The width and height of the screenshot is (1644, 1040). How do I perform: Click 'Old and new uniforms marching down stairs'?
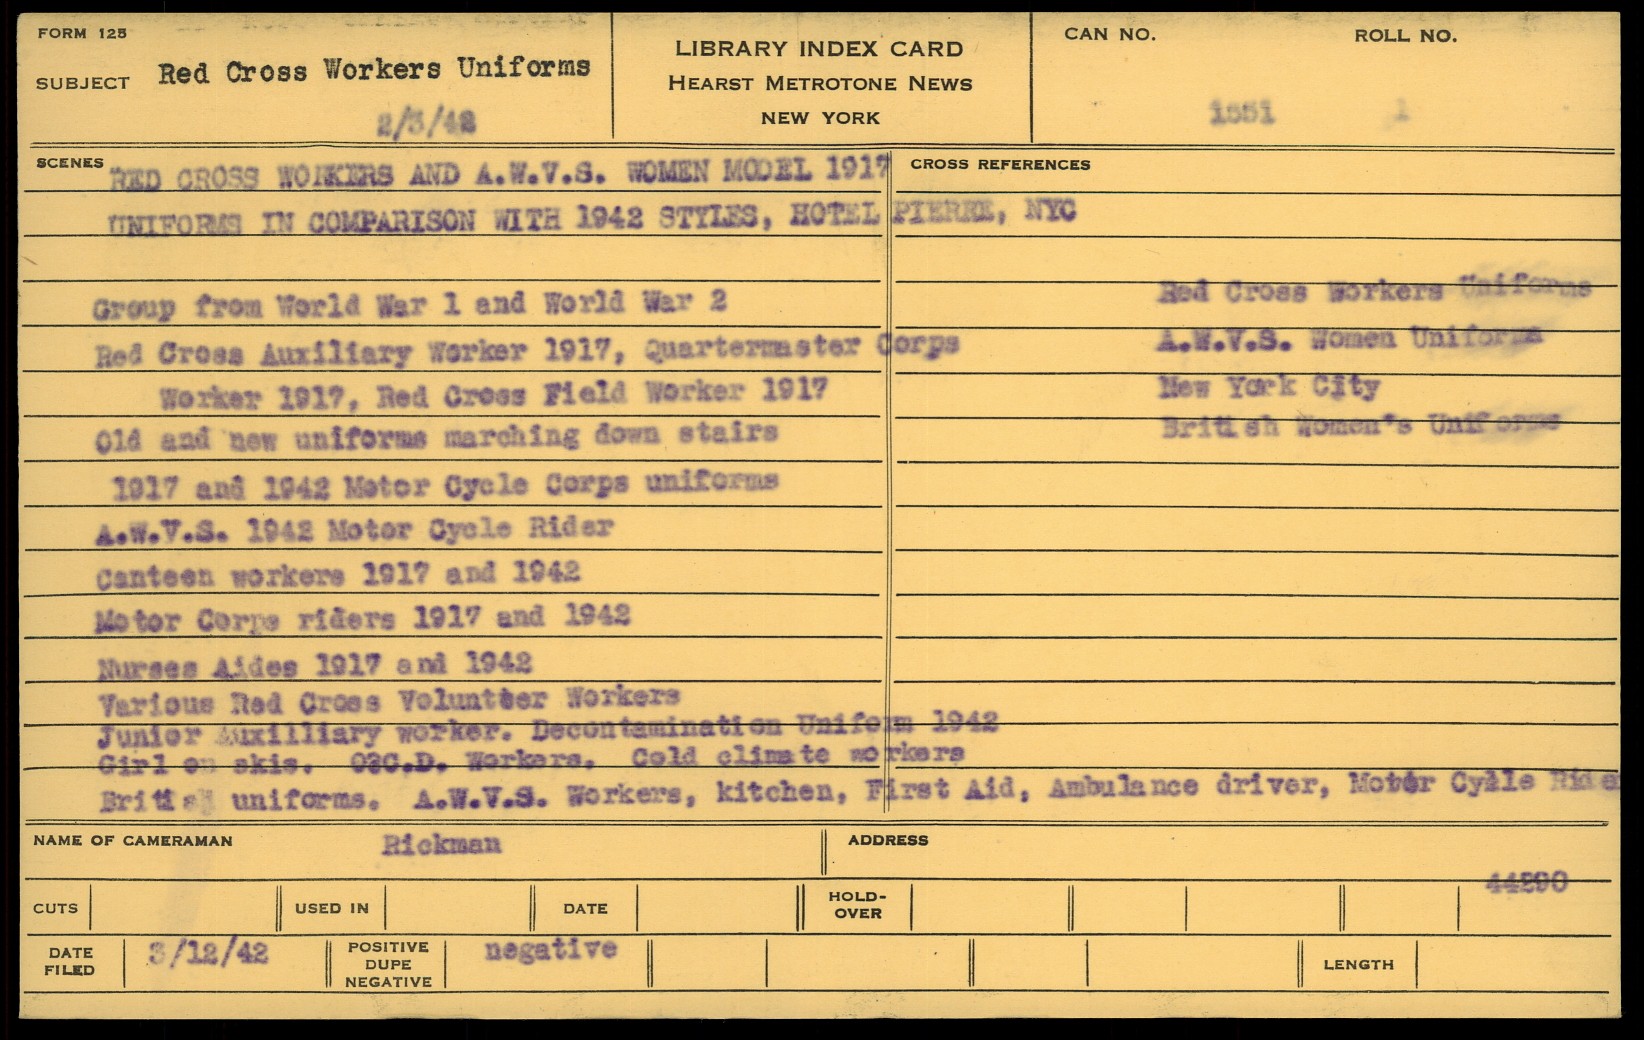pos(436,437)
